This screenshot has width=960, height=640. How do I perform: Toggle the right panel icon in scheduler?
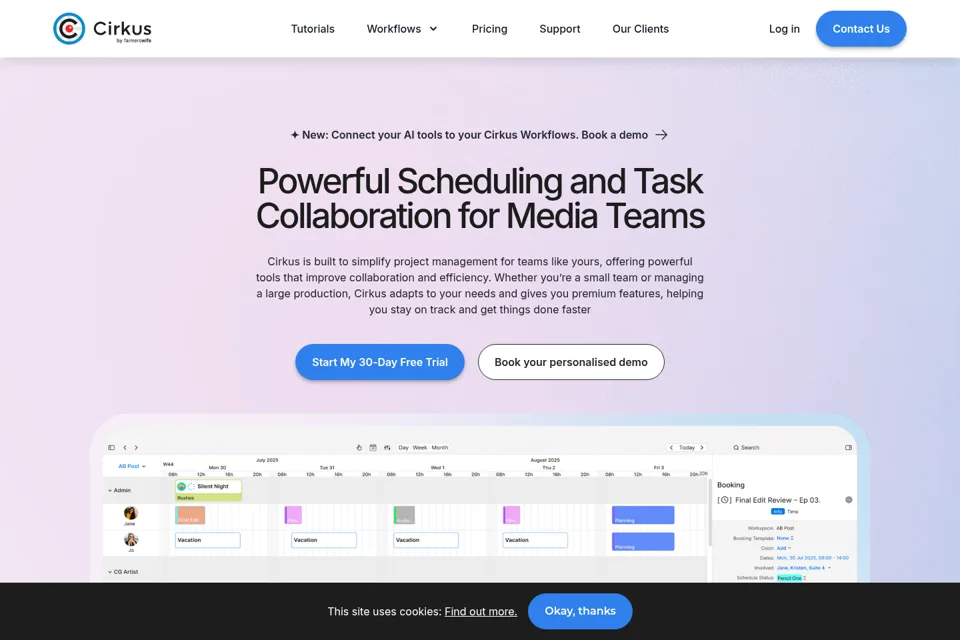(849, 448)
